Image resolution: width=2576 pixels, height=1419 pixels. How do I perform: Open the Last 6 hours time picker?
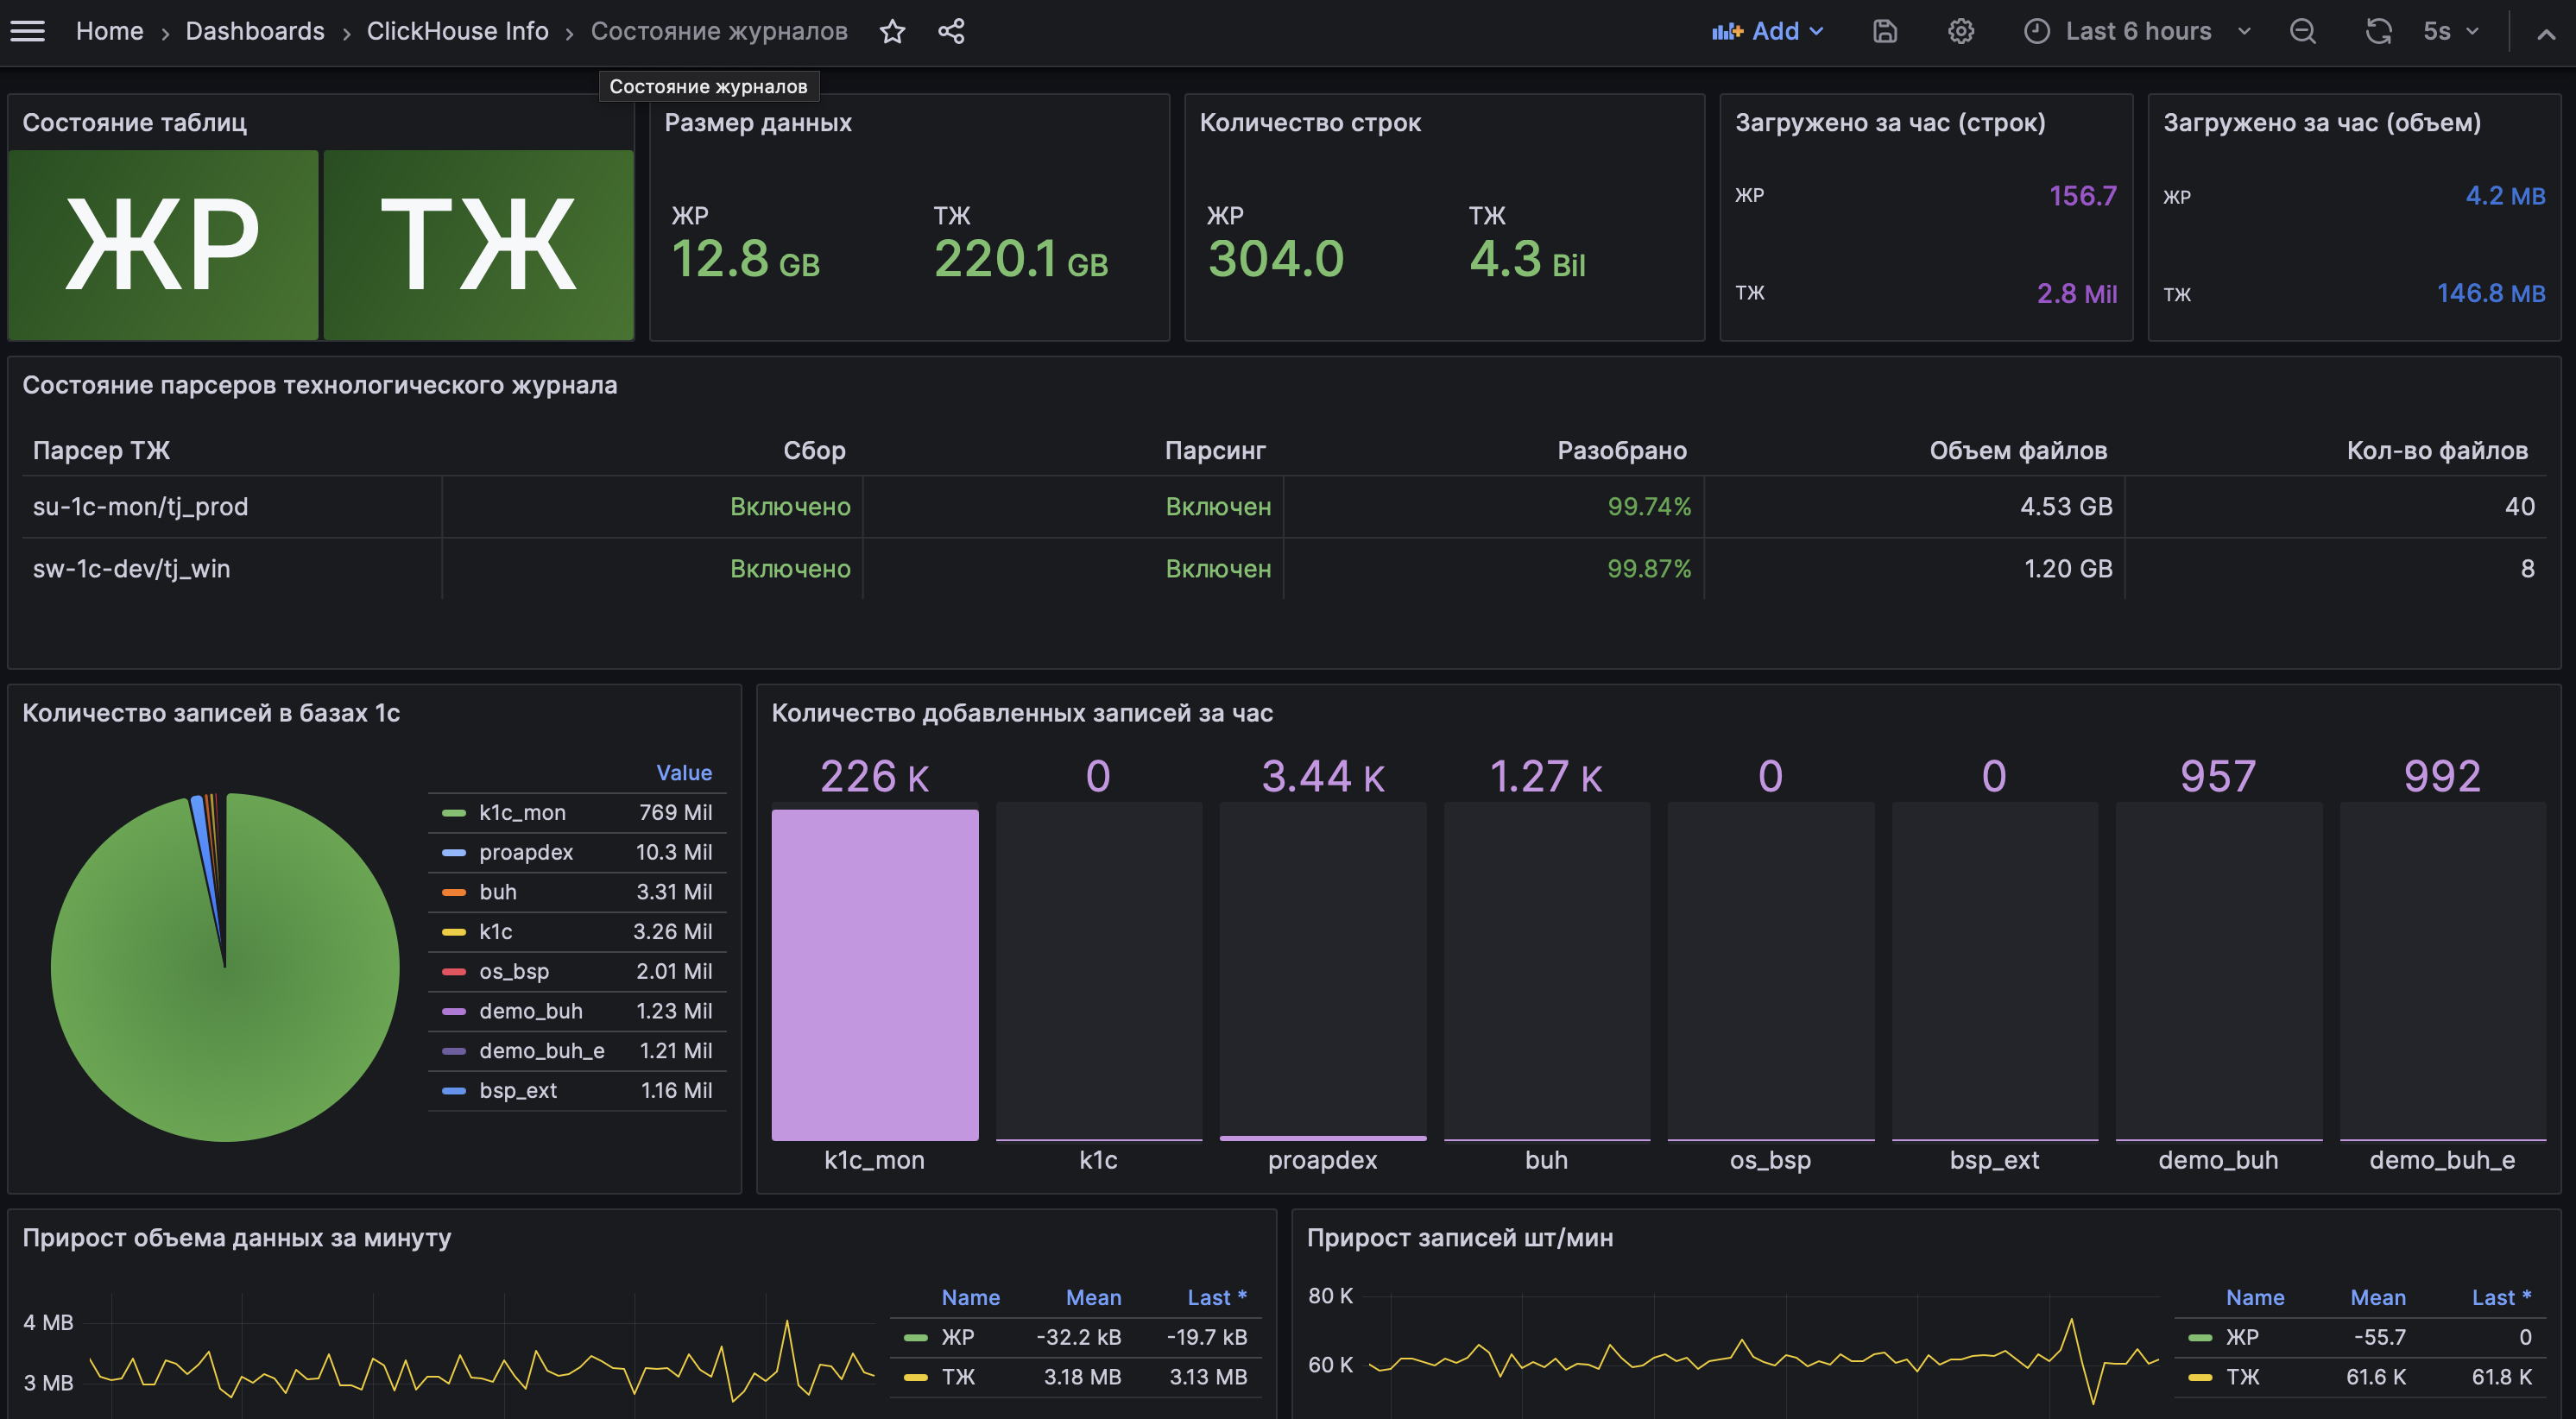click(2137, 31)
